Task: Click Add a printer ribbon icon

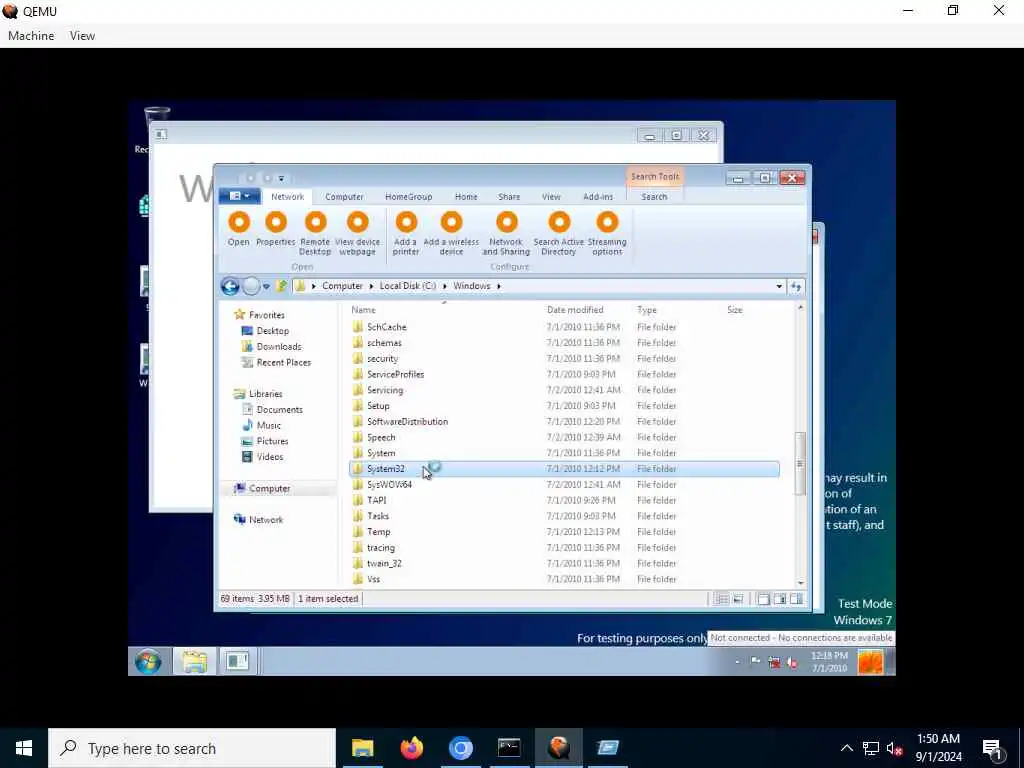Action: [x=406, y=223]
